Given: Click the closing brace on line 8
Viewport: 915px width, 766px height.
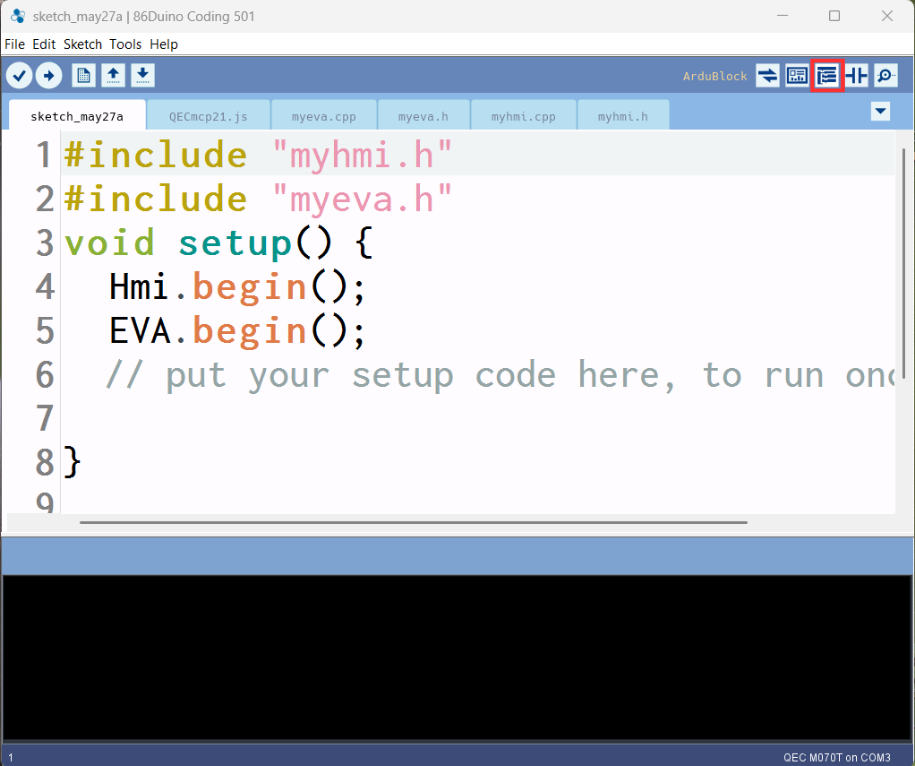Looking at the screenshot, I should coord(72,463).
